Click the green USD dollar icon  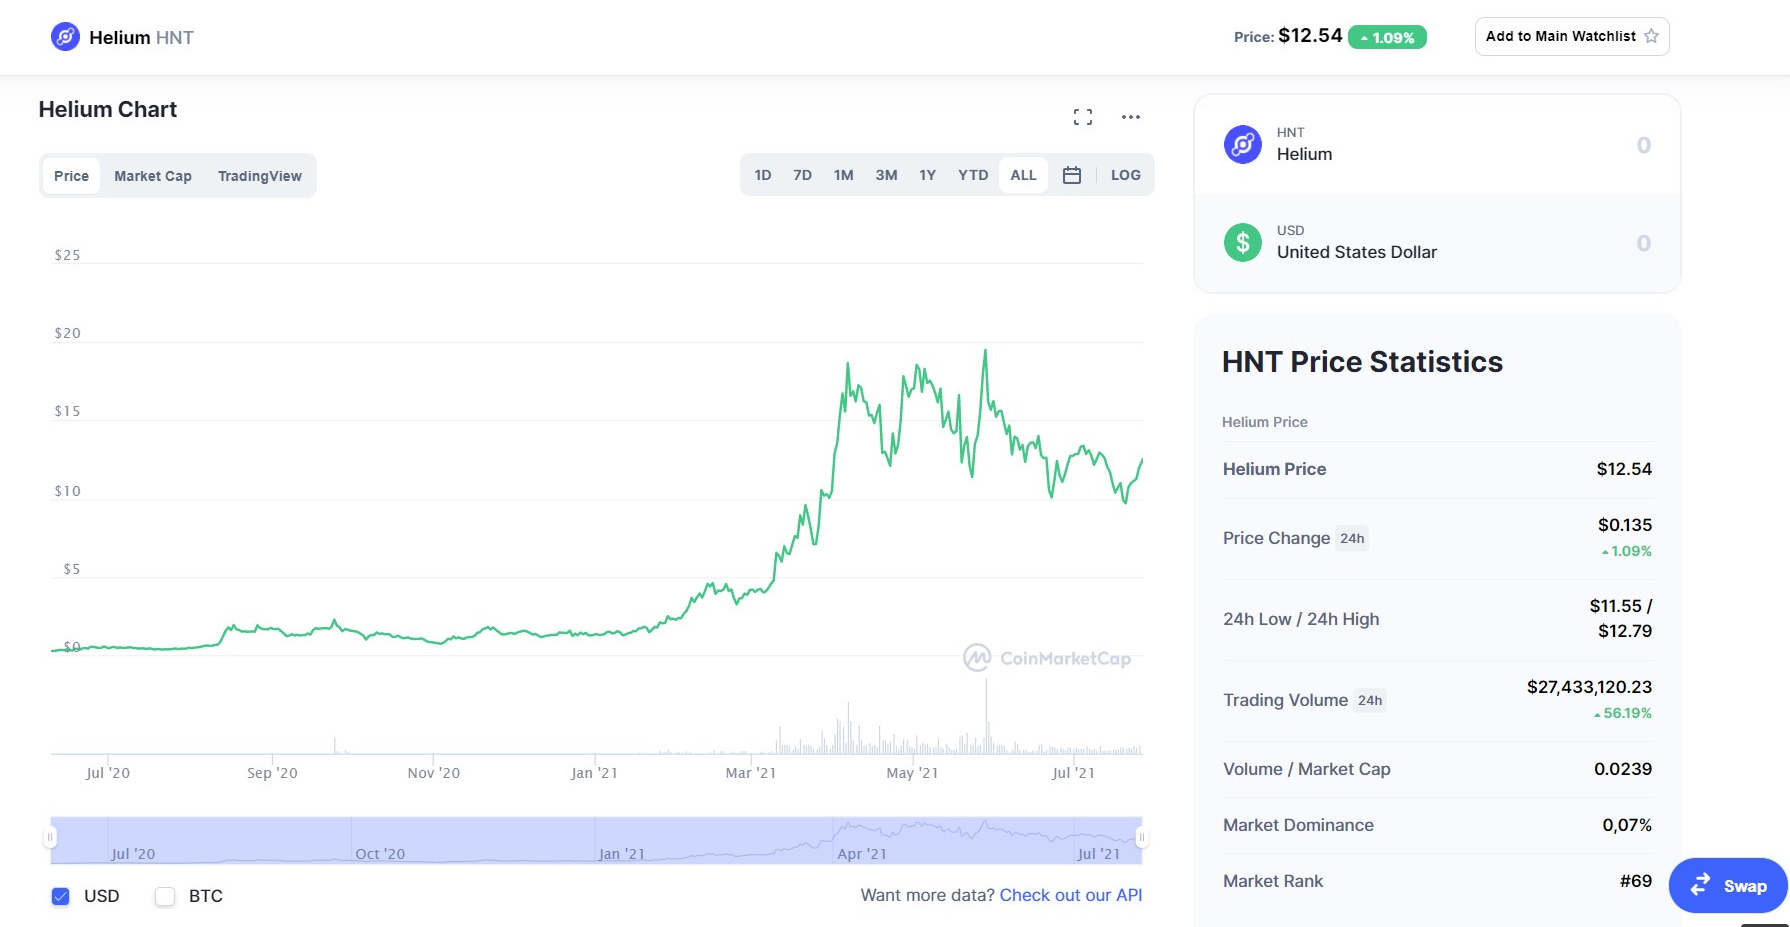tap(1242, 242)
